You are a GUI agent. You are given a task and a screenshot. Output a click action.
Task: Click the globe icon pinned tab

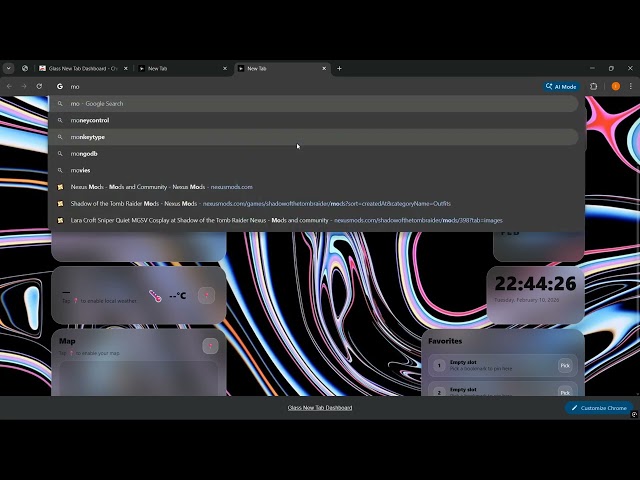point(25,68)
